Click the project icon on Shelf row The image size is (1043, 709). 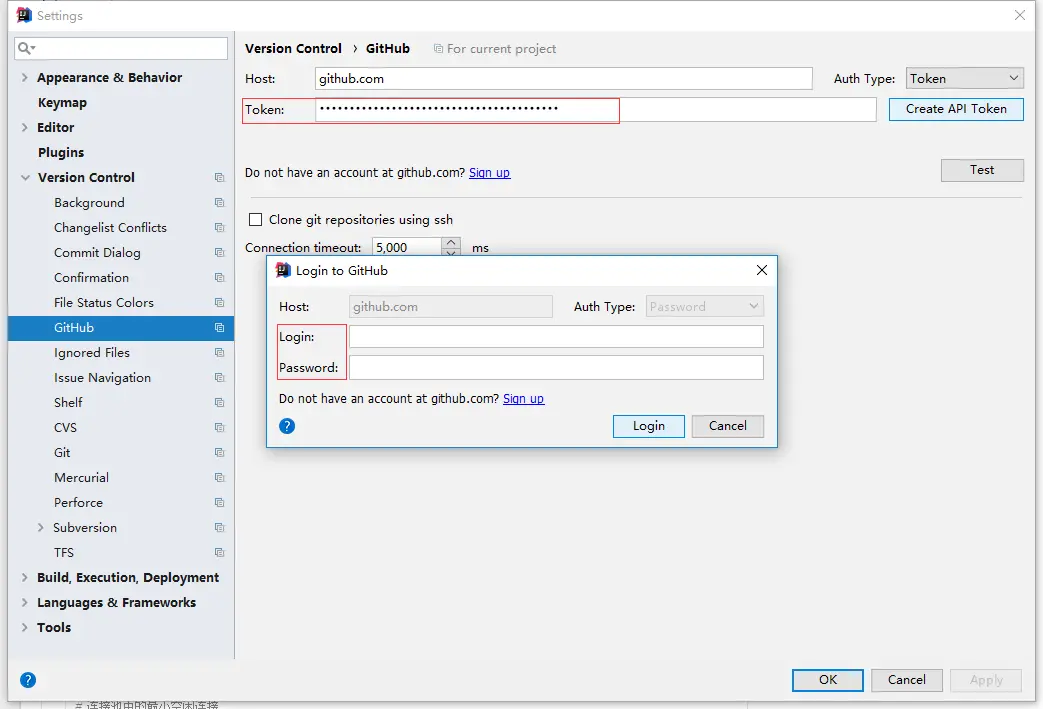pyautogui.click(x=220, y=403)
